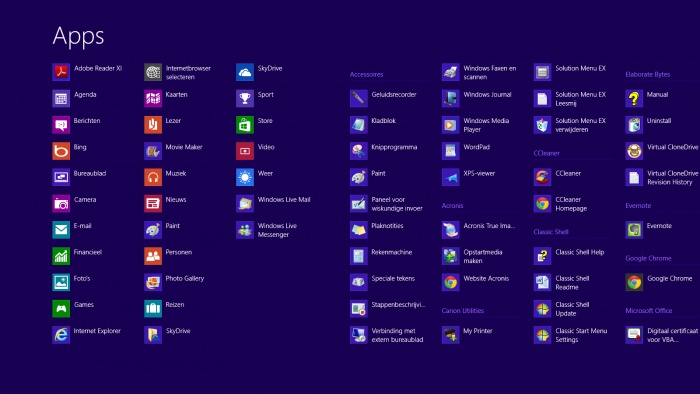This screenshot has width=700, height=394.
Task: Open the Adobe Reader XI app icon
Action: pos(61,72)
